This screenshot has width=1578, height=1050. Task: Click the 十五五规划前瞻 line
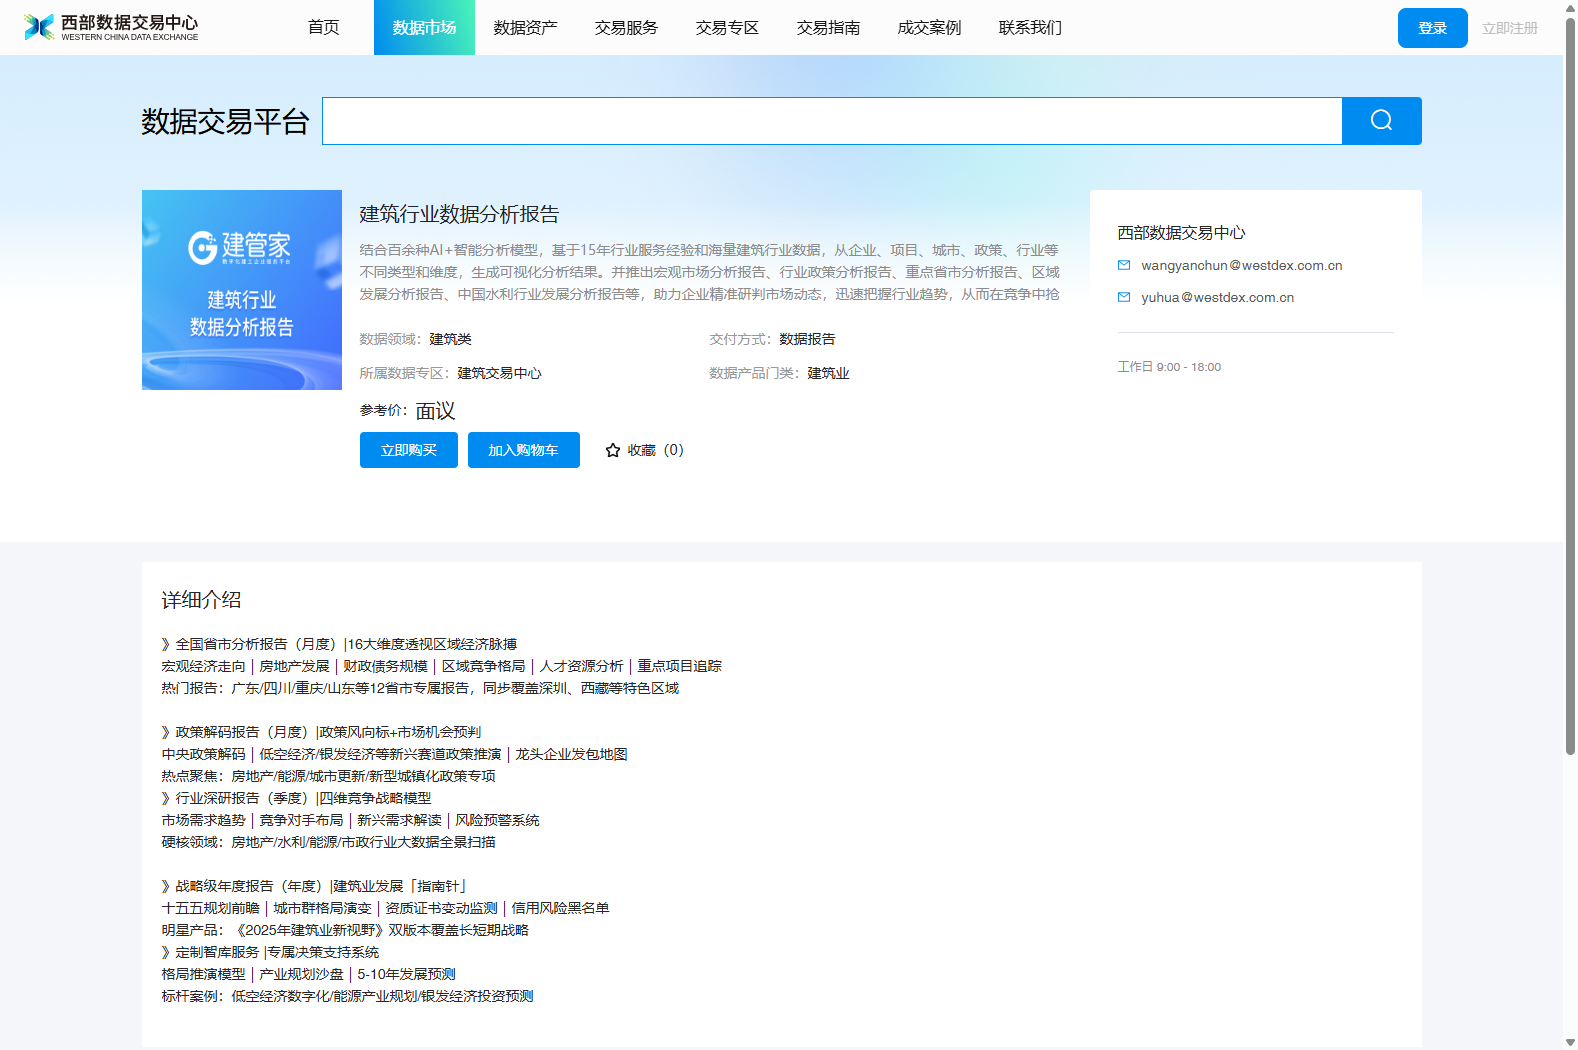(x=385, y=908)
